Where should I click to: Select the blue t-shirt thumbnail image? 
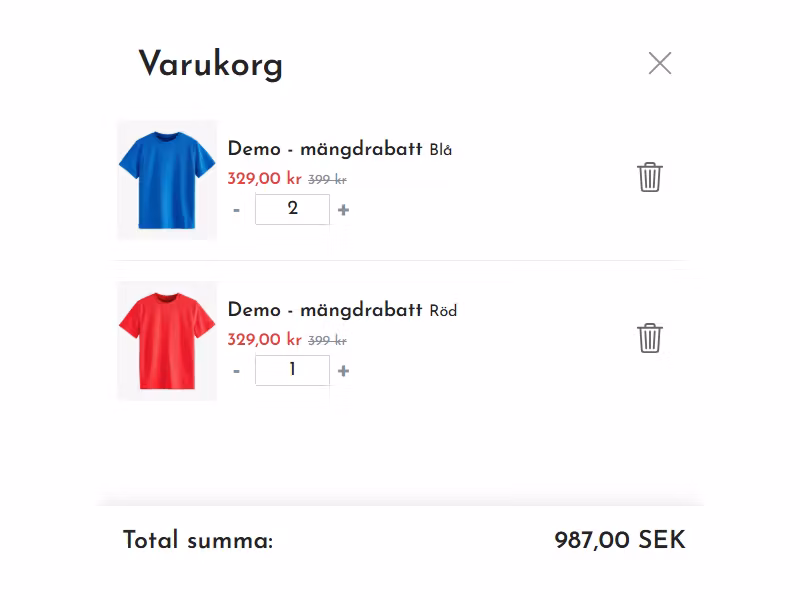tap(167, 180)
